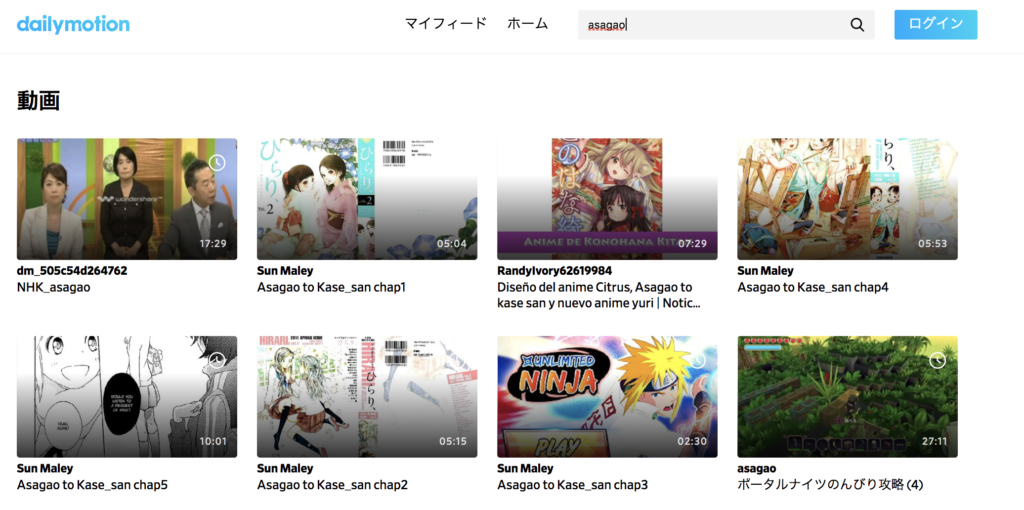The width and height of the screenshot is (1024, 510).
Task: Click the 27:11 duration label
Action: click(935, 441)
